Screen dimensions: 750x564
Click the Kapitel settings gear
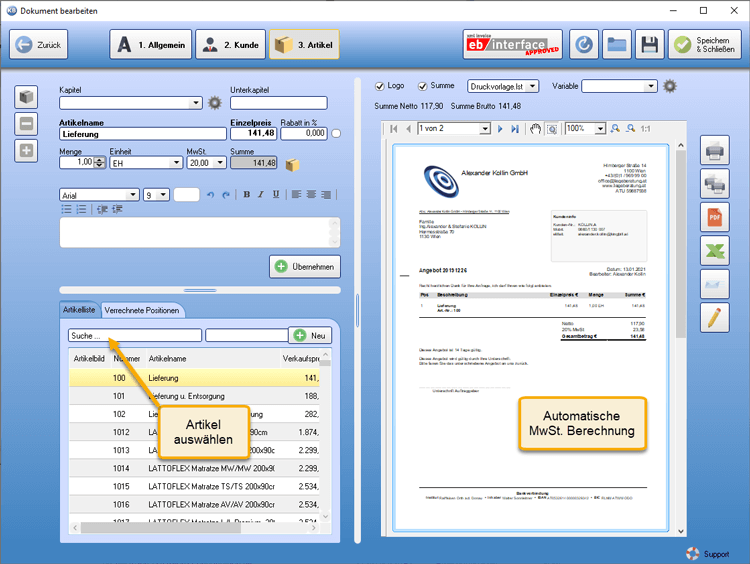pos(215,103)
